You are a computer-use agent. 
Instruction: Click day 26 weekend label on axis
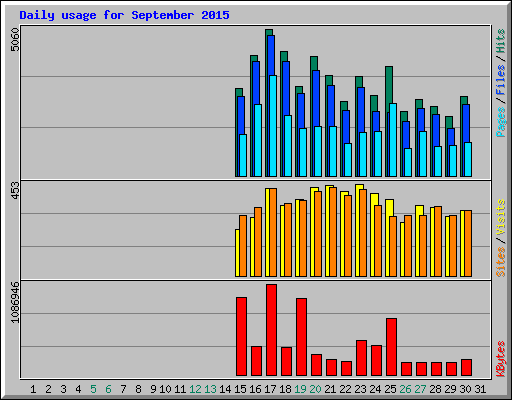coord(405,389)
